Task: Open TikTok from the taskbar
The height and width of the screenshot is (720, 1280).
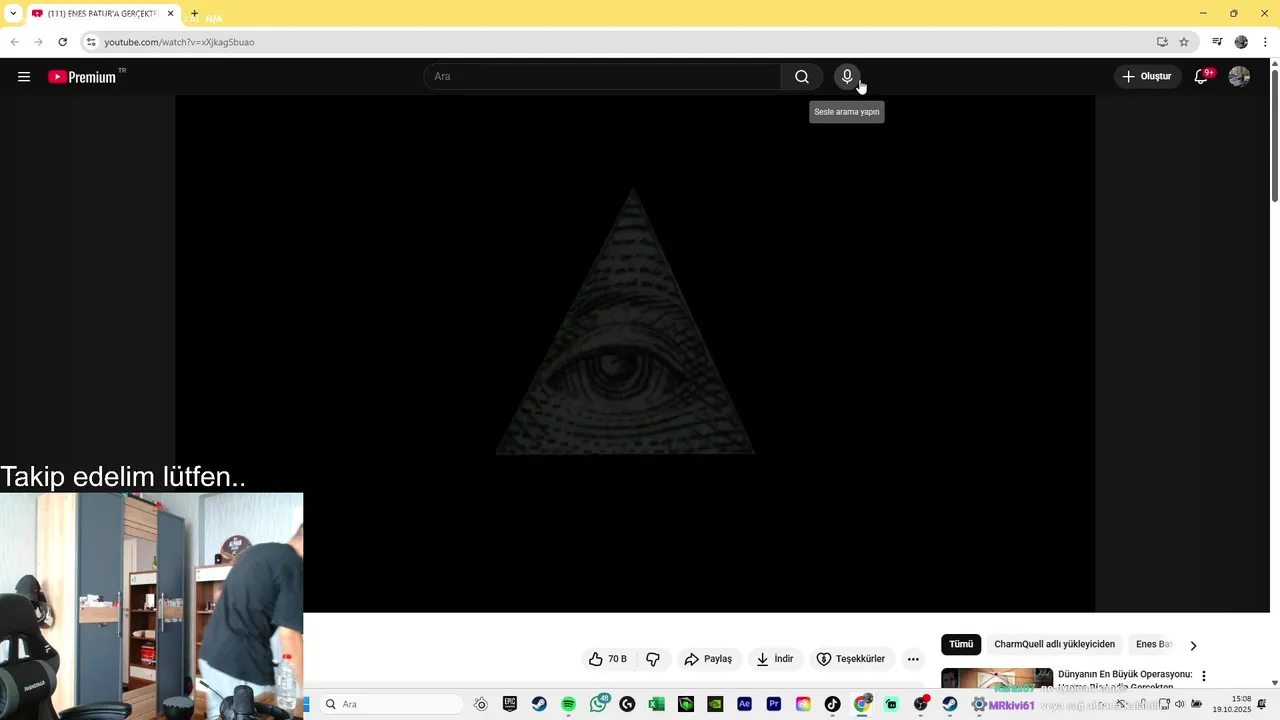Action: coord(832,704)
